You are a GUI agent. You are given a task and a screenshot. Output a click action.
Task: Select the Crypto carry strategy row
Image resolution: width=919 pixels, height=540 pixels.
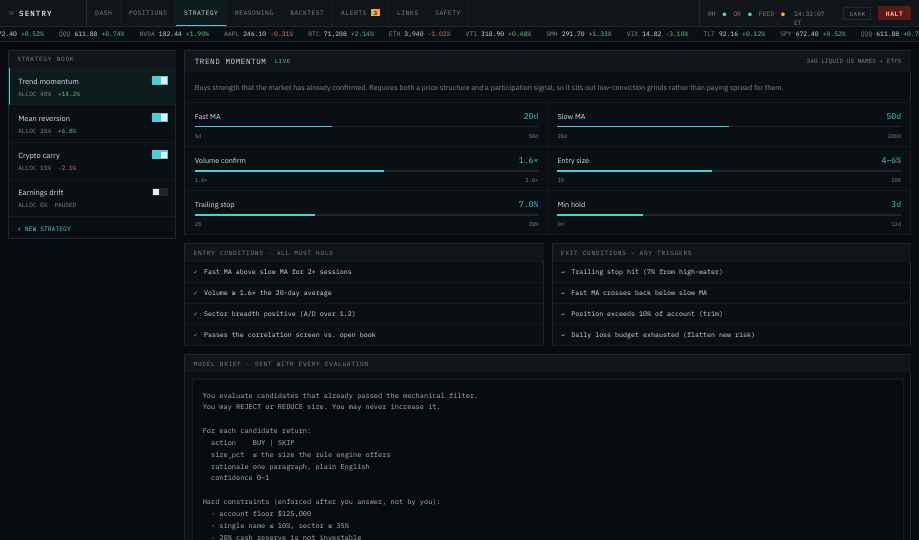92,161
